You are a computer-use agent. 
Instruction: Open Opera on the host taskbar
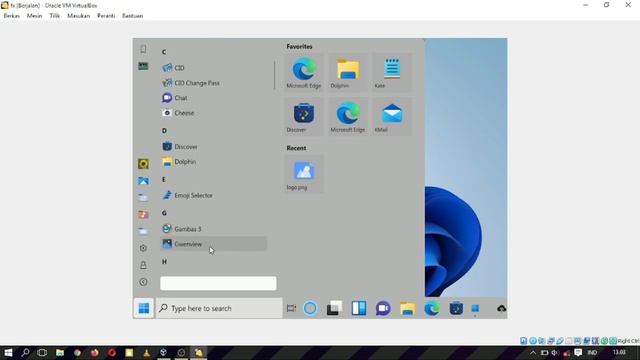click(112, 352)
